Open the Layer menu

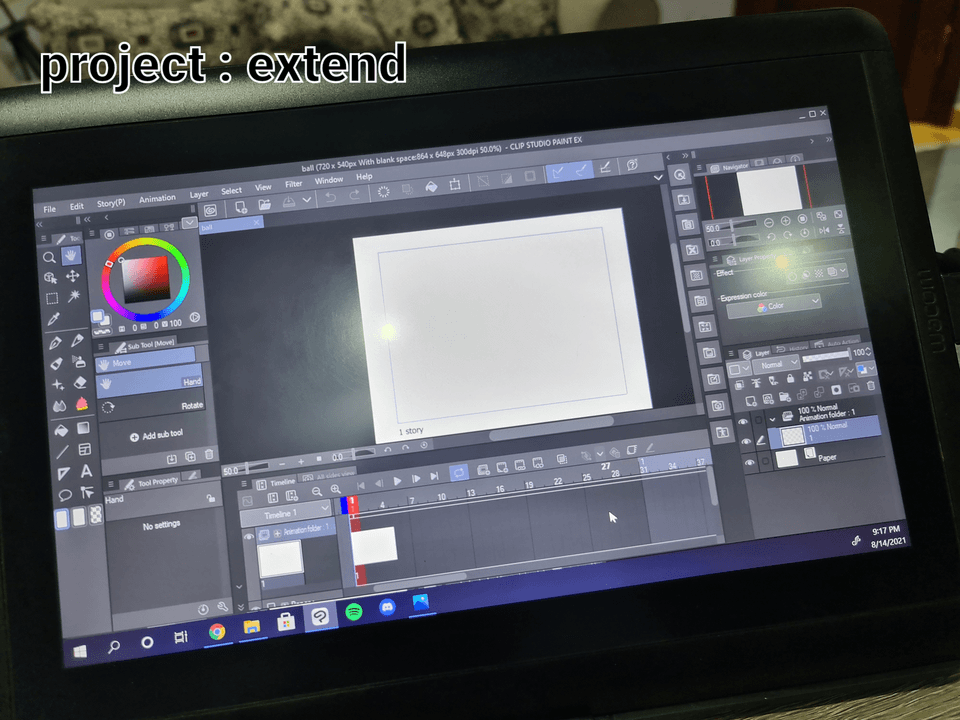coord(199,194)
